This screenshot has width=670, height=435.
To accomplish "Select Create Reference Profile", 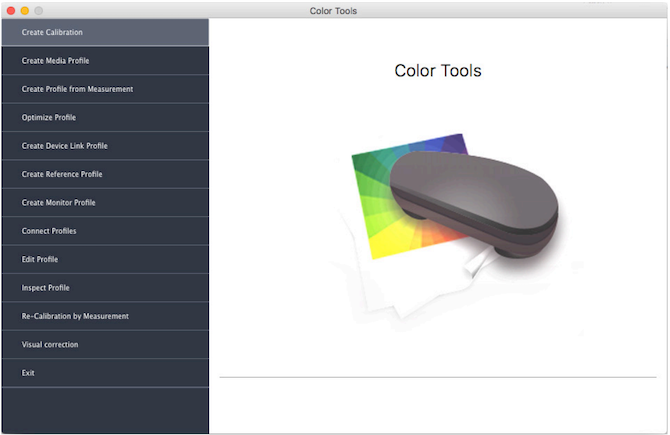I will [104, 174].
